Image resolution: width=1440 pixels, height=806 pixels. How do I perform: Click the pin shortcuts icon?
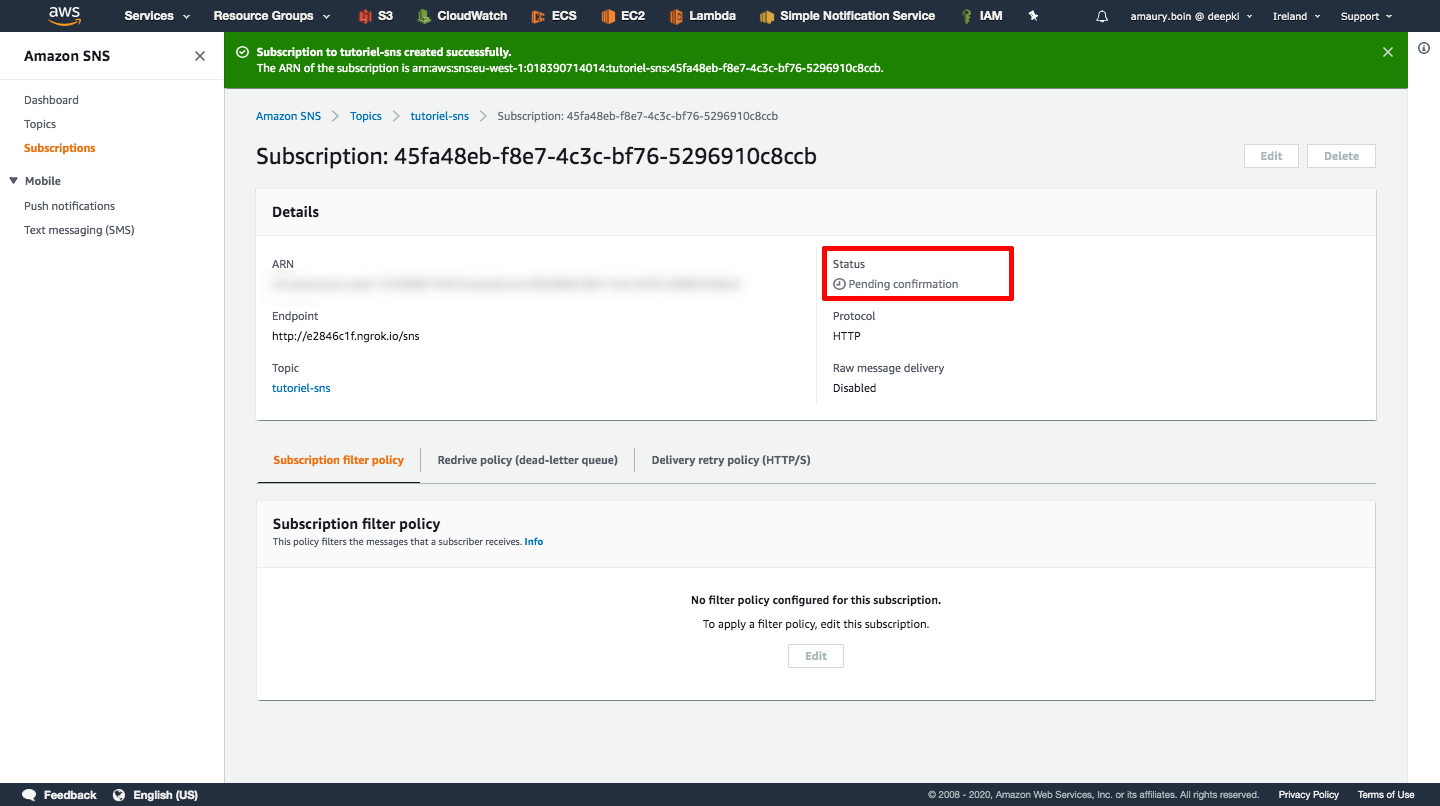pos(1034,16)
